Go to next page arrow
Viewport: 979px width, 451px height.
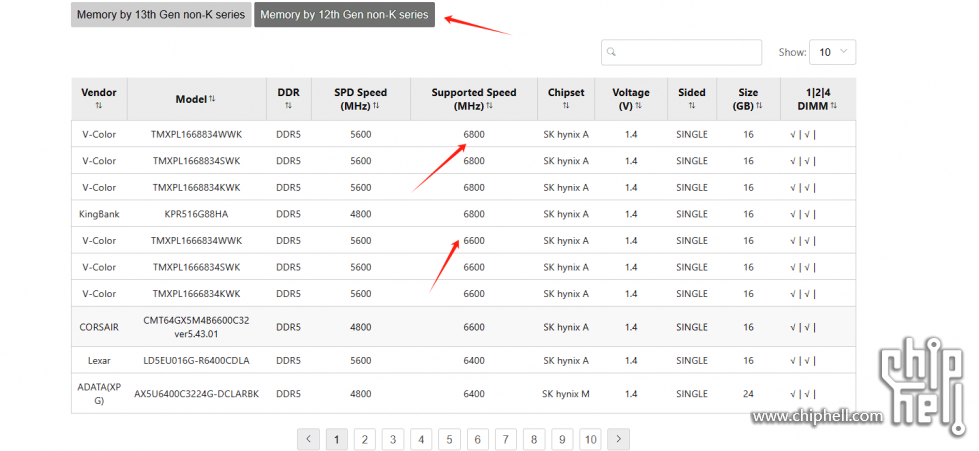[619, 440]
